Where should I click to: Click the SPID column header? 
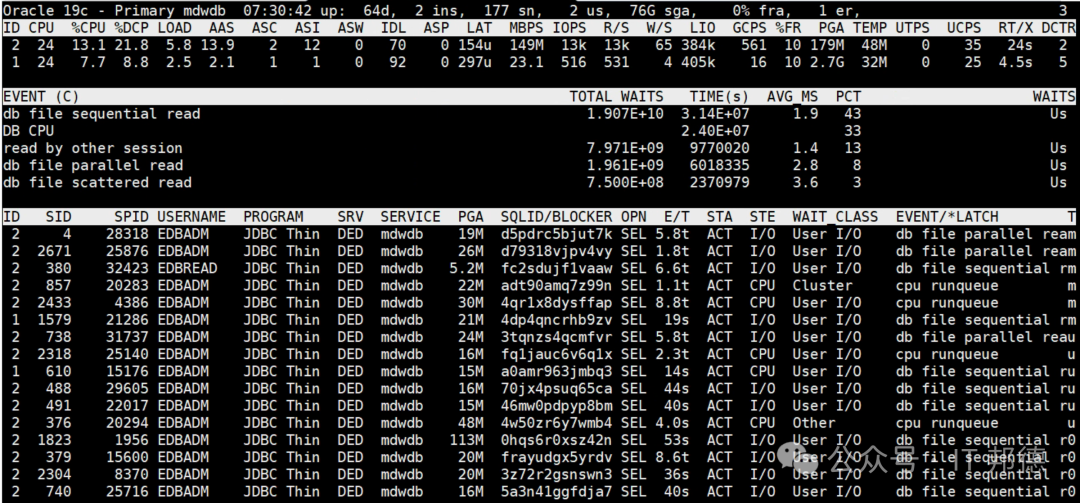coord(132,216)
